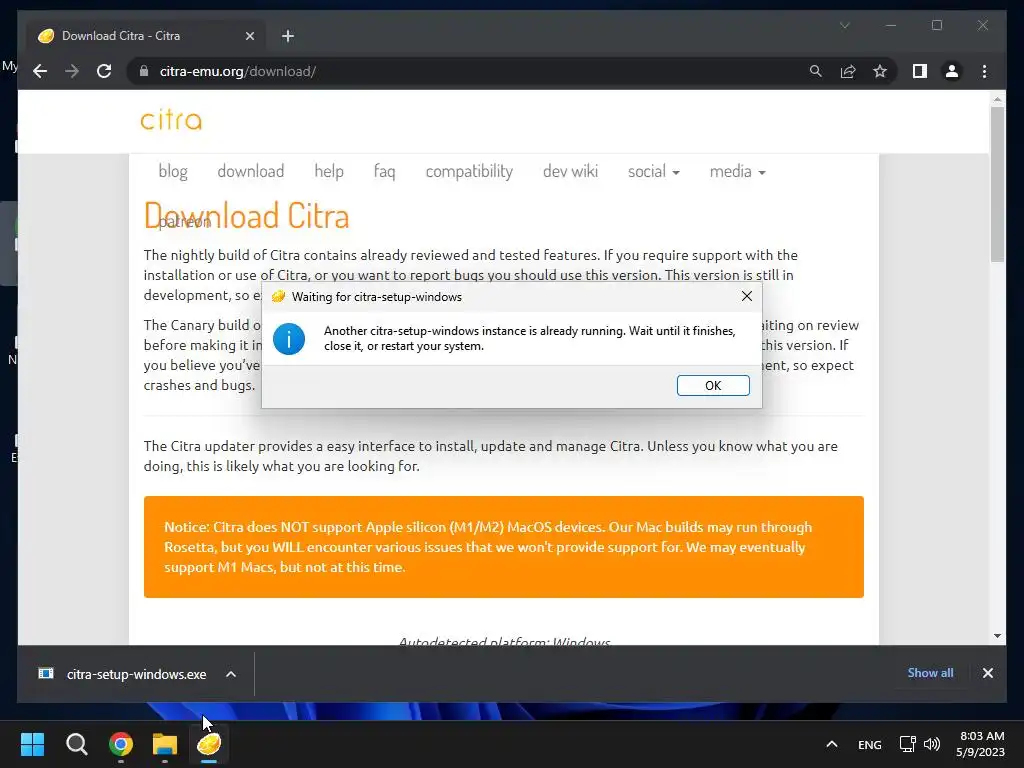Click Chrome icon in the taskbar

(x=121, y=744)
